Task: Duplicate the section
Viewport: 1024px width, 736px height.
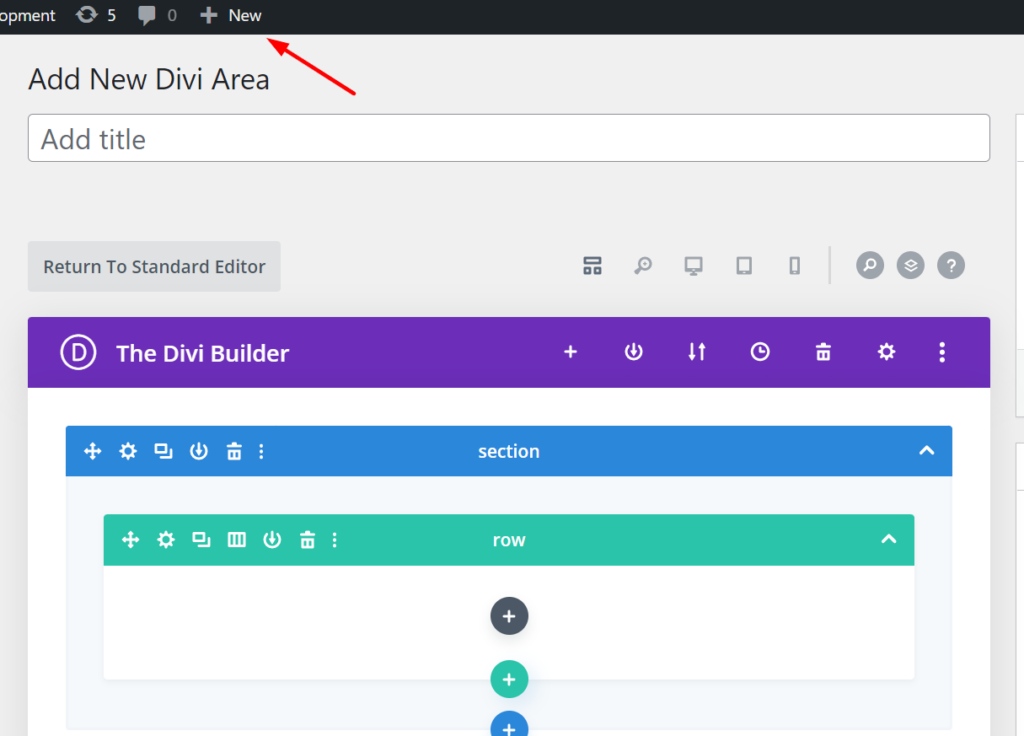Action: tap(163, 451)
